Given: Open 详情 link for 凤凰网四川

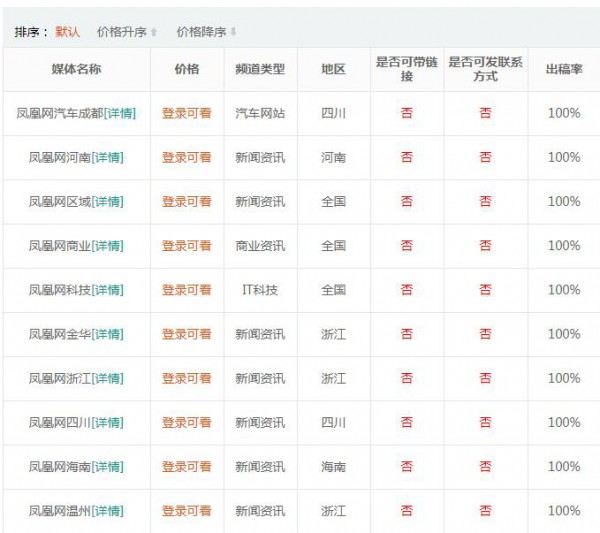Looking at the screenshot, I should point(107,422).
